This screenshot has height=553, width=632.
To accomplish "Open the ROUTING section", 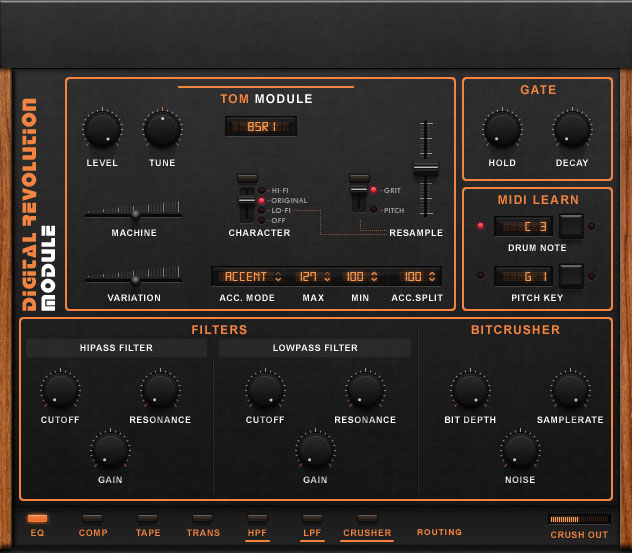I will coord(439,533).
